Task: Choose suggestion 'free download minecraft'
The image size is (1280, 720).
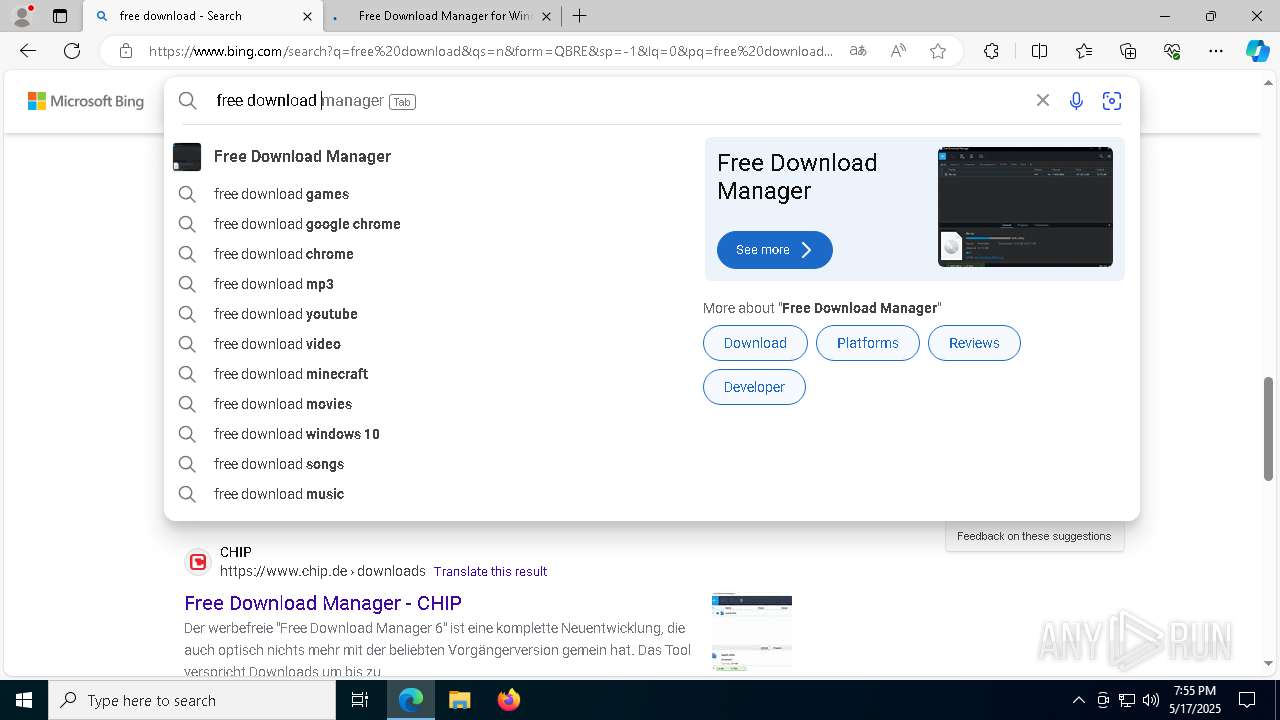Action: click(291, 374)
